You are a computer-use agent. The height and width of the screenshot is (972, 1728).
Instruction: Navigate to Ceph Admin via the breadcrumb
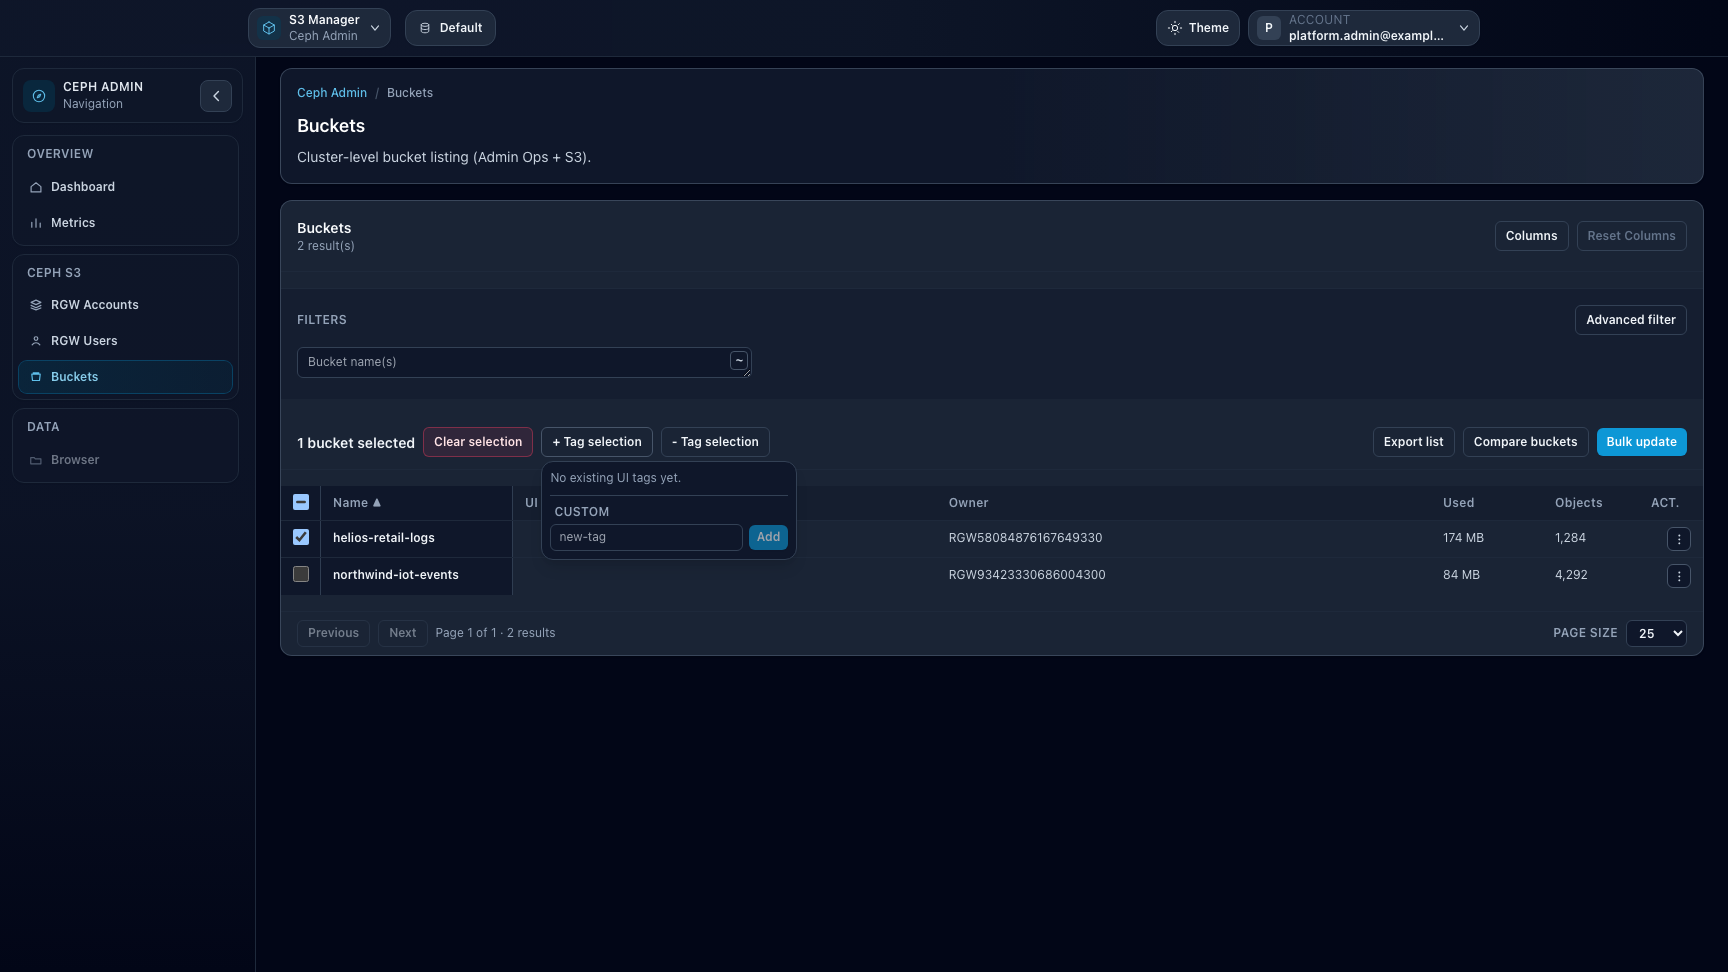(331, 92)
